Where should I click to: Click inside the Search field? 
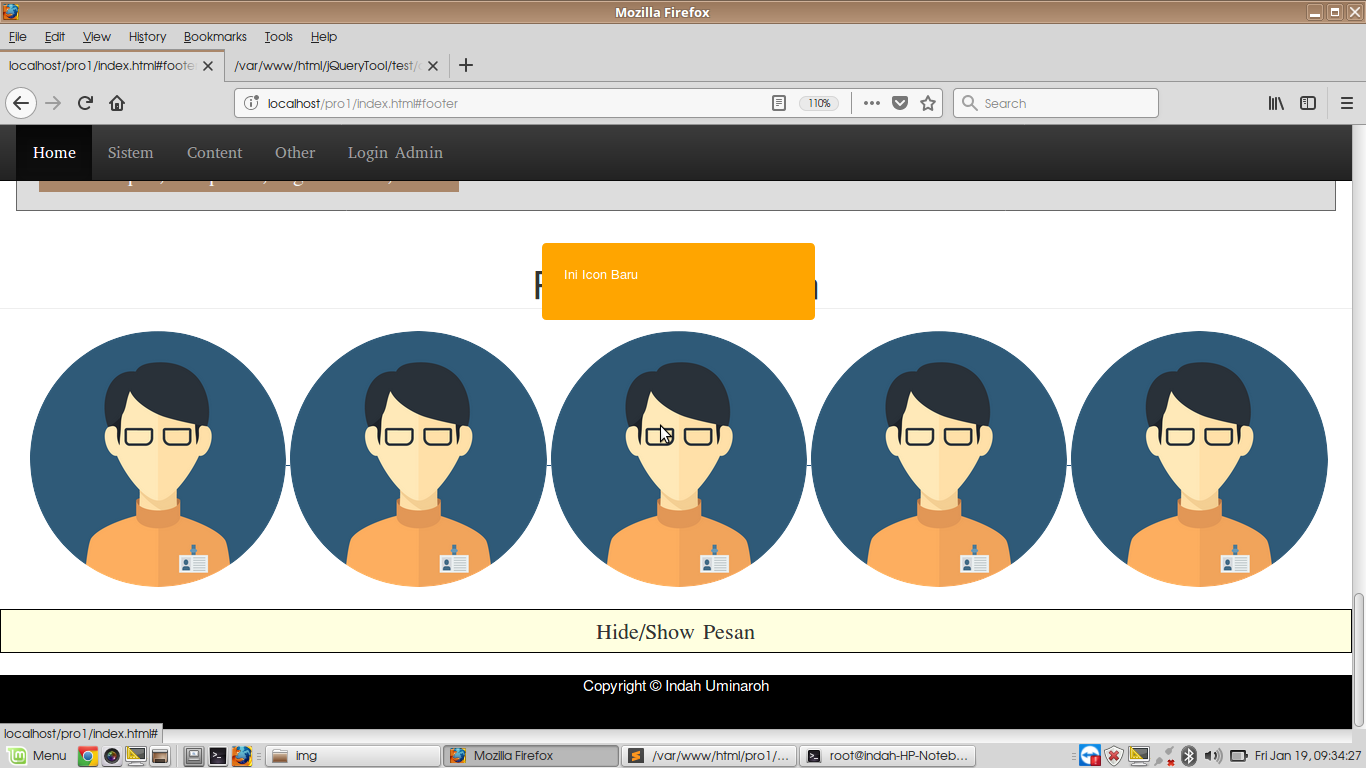[x=1056, y=102]
